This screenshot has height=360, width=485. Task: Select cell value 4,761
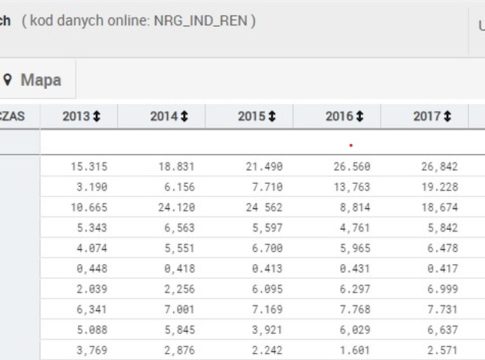tap(355, 228)
